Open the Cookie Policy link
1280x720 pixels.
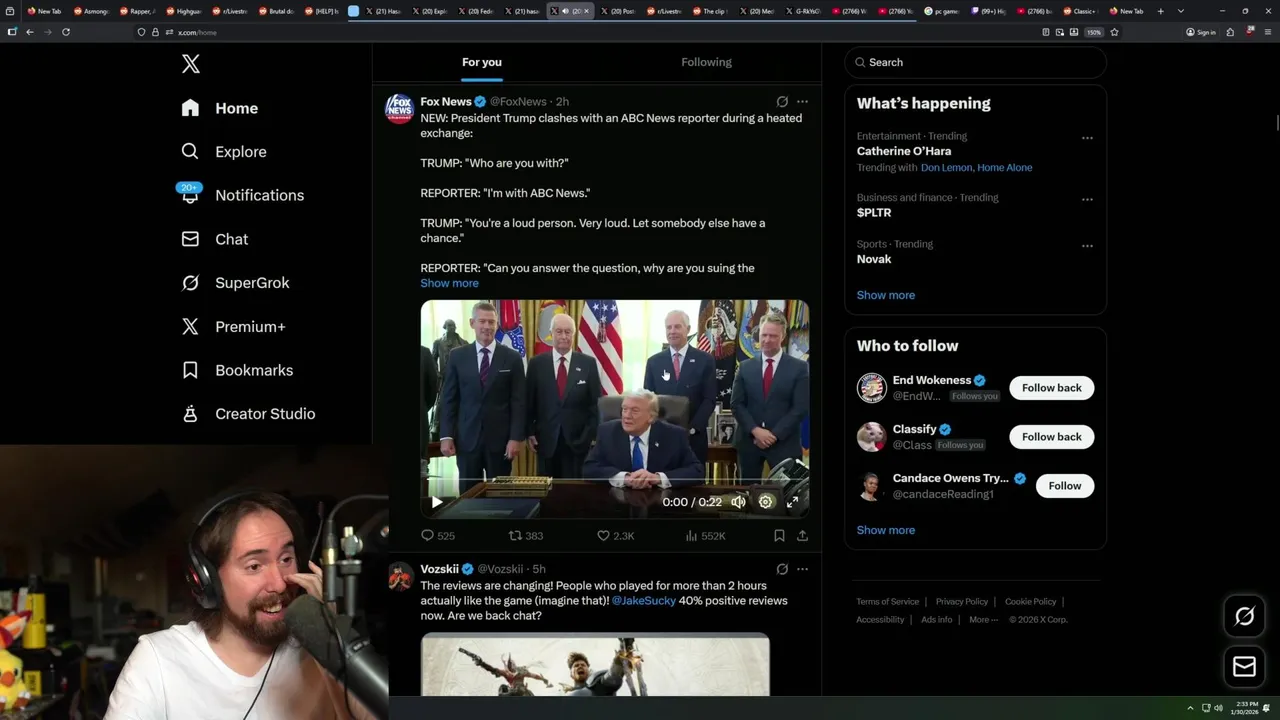[1030, 602]
